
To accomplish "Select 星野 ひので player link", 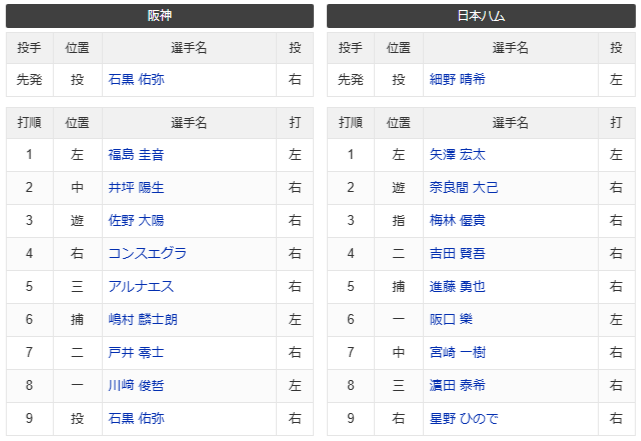I will tap(463, 418).
